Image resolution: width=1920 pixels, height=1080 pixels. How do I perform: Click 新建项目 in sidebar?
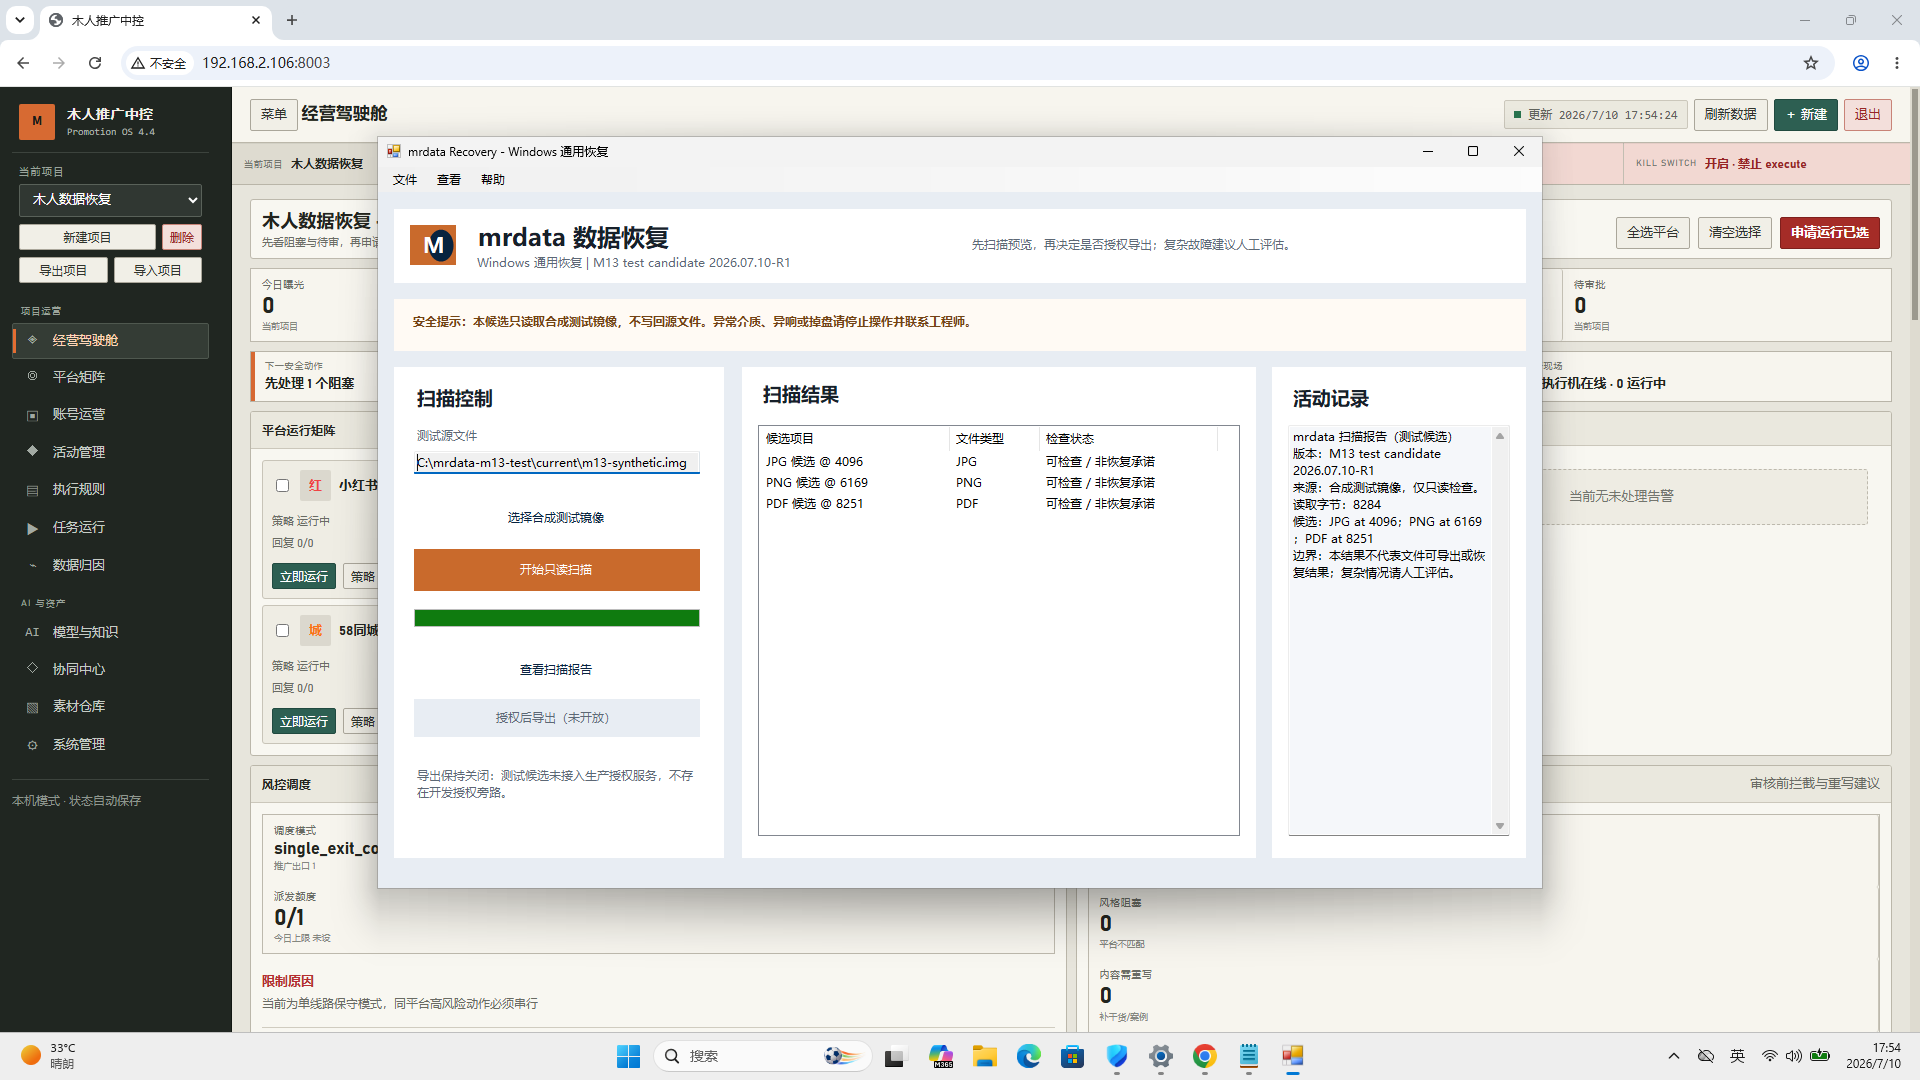87,237
